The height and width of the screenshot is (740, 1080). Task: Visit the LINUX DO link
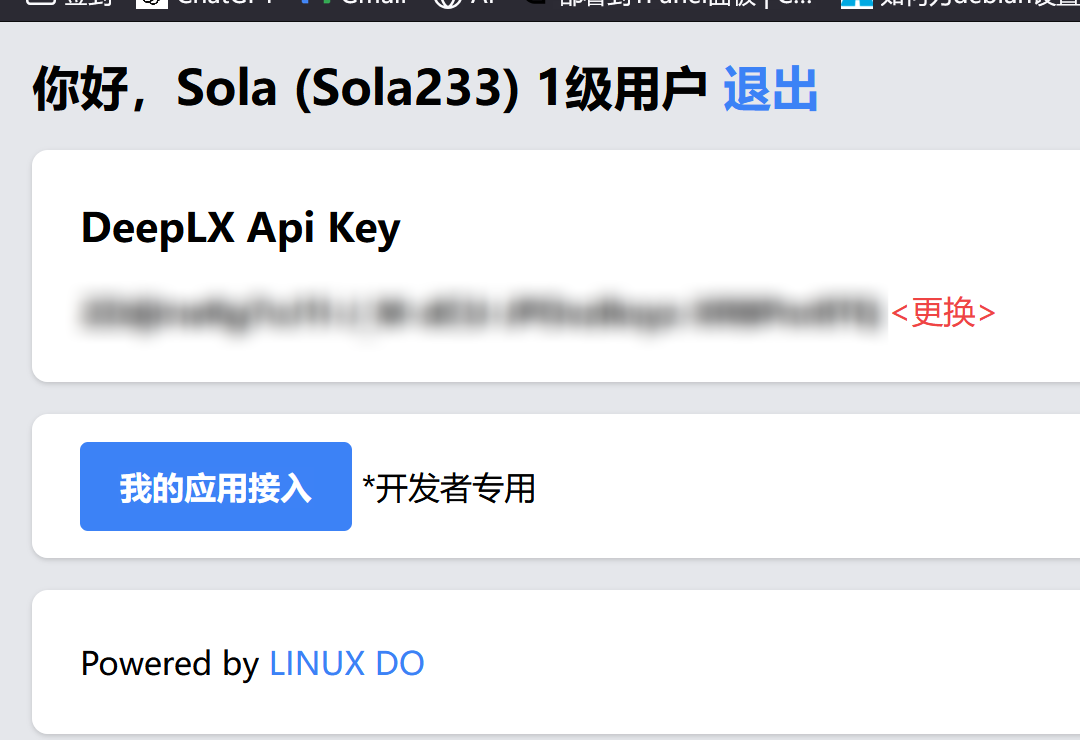tap(346, 664)
